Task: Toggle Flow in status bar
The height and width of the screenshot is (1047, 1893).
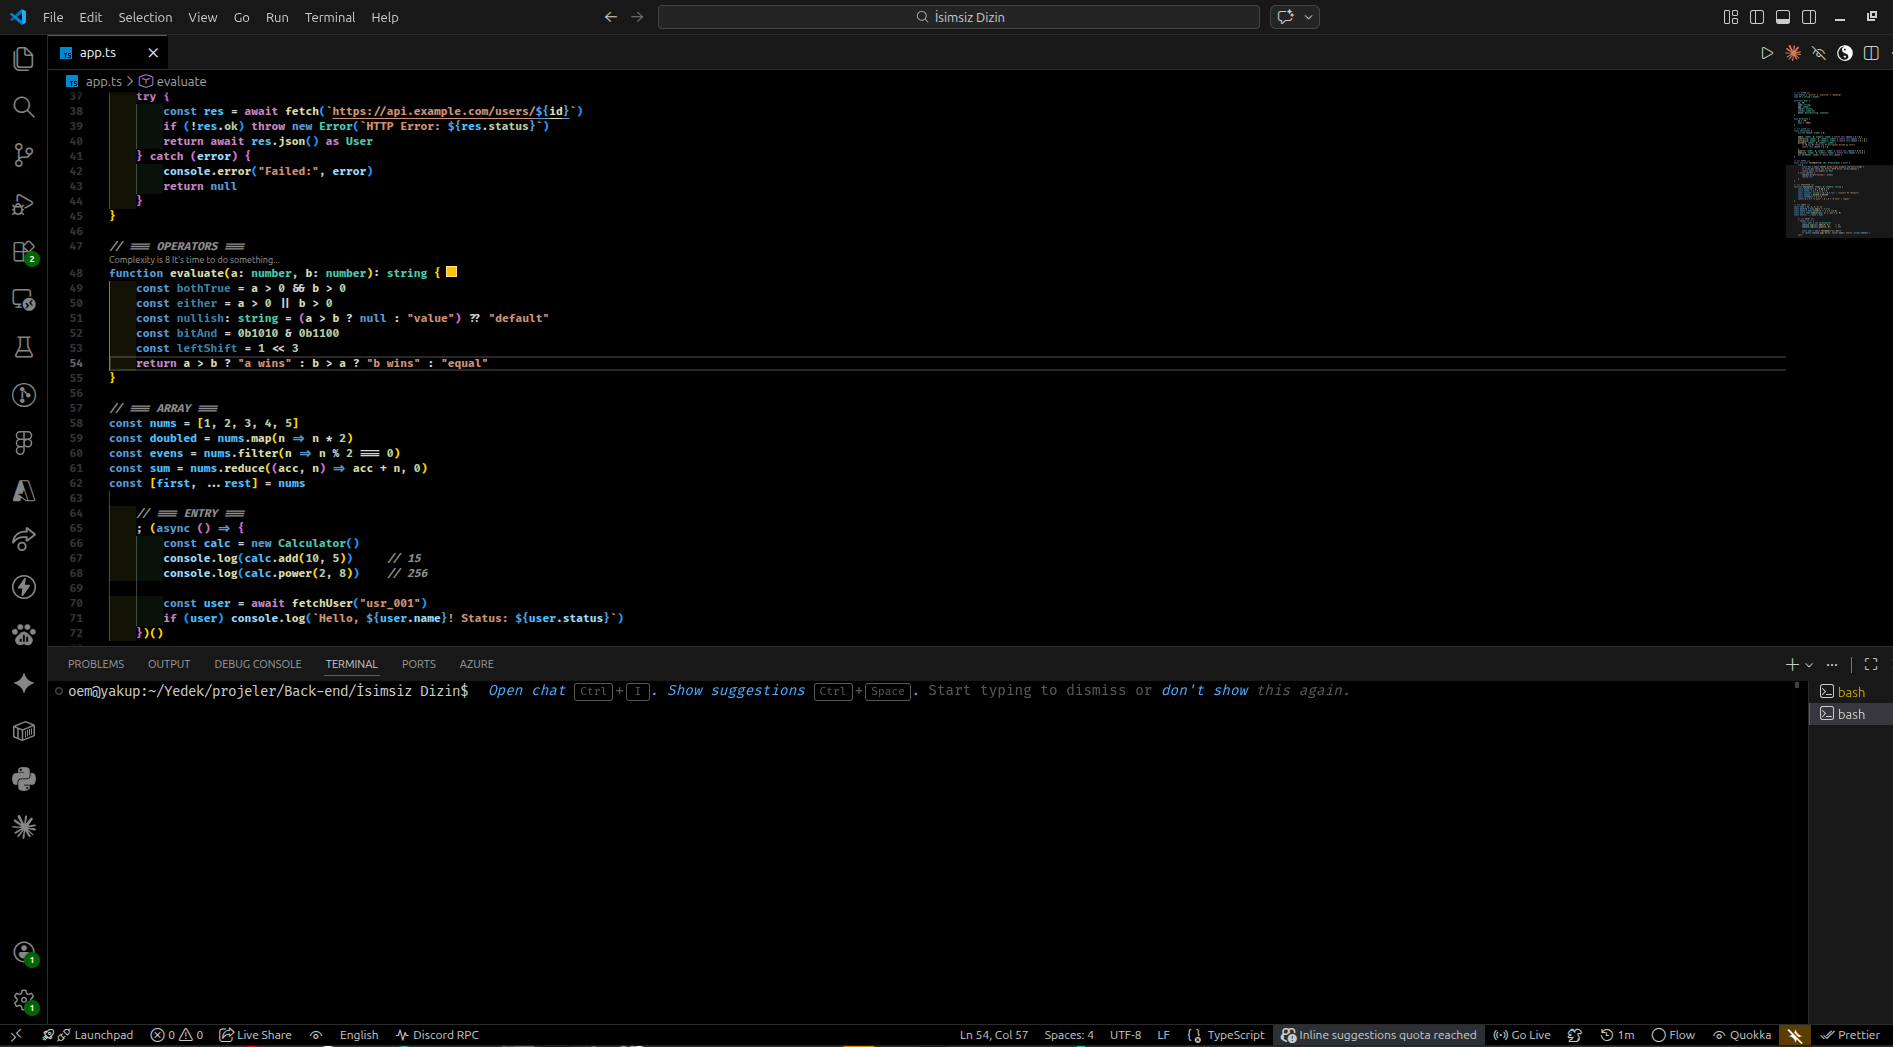Action: 1673,1035
